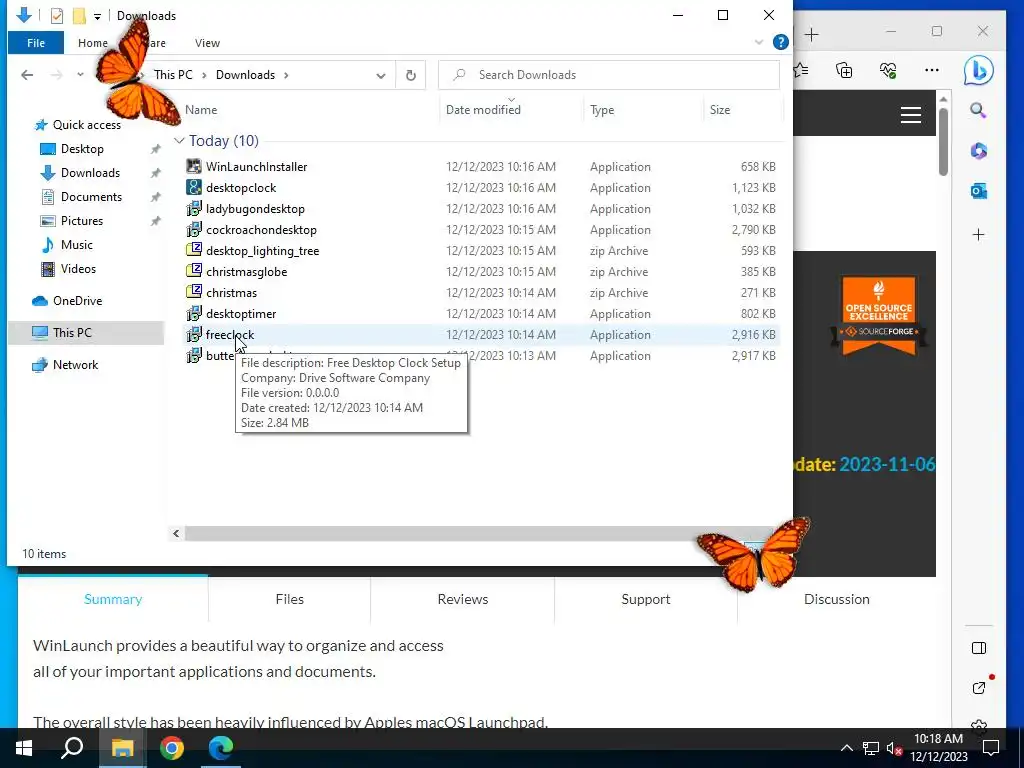The width and height of the screenshot is (1024, 768).
Task: Open the notification center in taskbar
Action: pos(991,748)
